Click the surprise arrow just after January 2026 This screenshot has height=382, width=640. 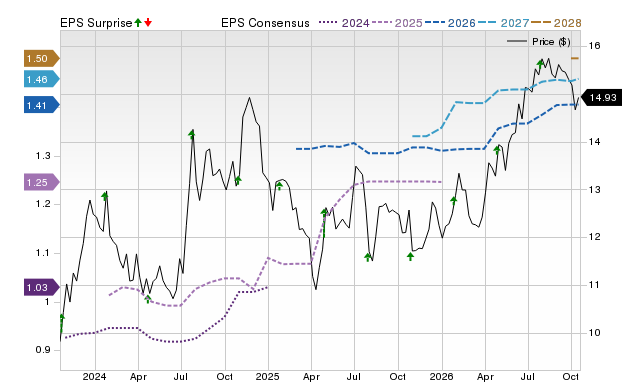point(453,200)
